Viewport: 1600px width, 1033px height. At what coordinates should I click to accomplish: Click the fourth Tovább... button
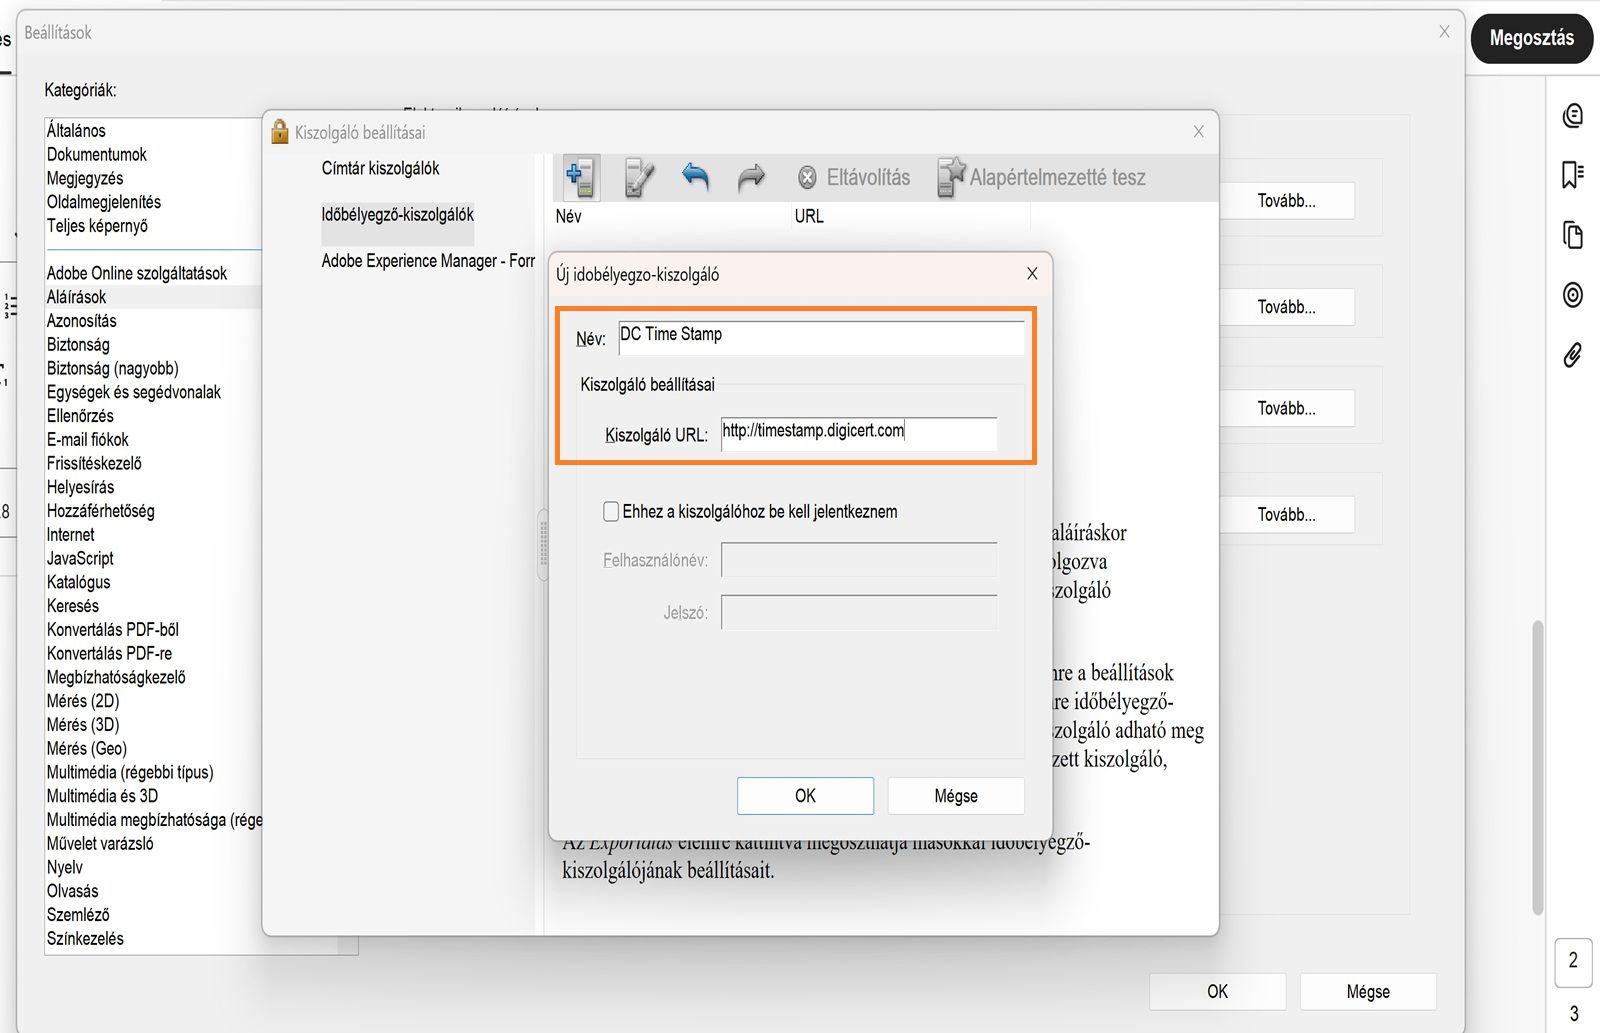[x=1286, y=514]
